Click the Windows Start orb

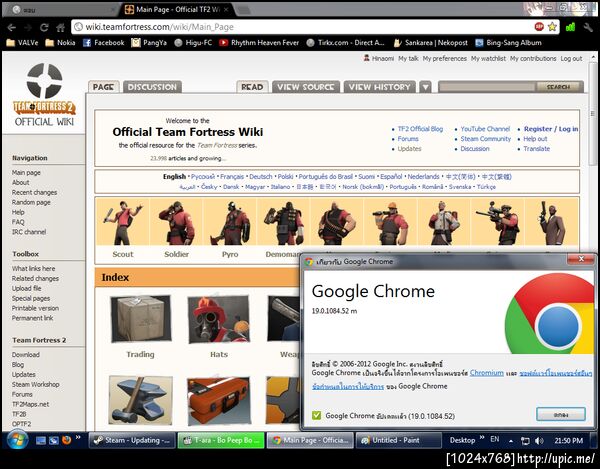tap(17, 440)
